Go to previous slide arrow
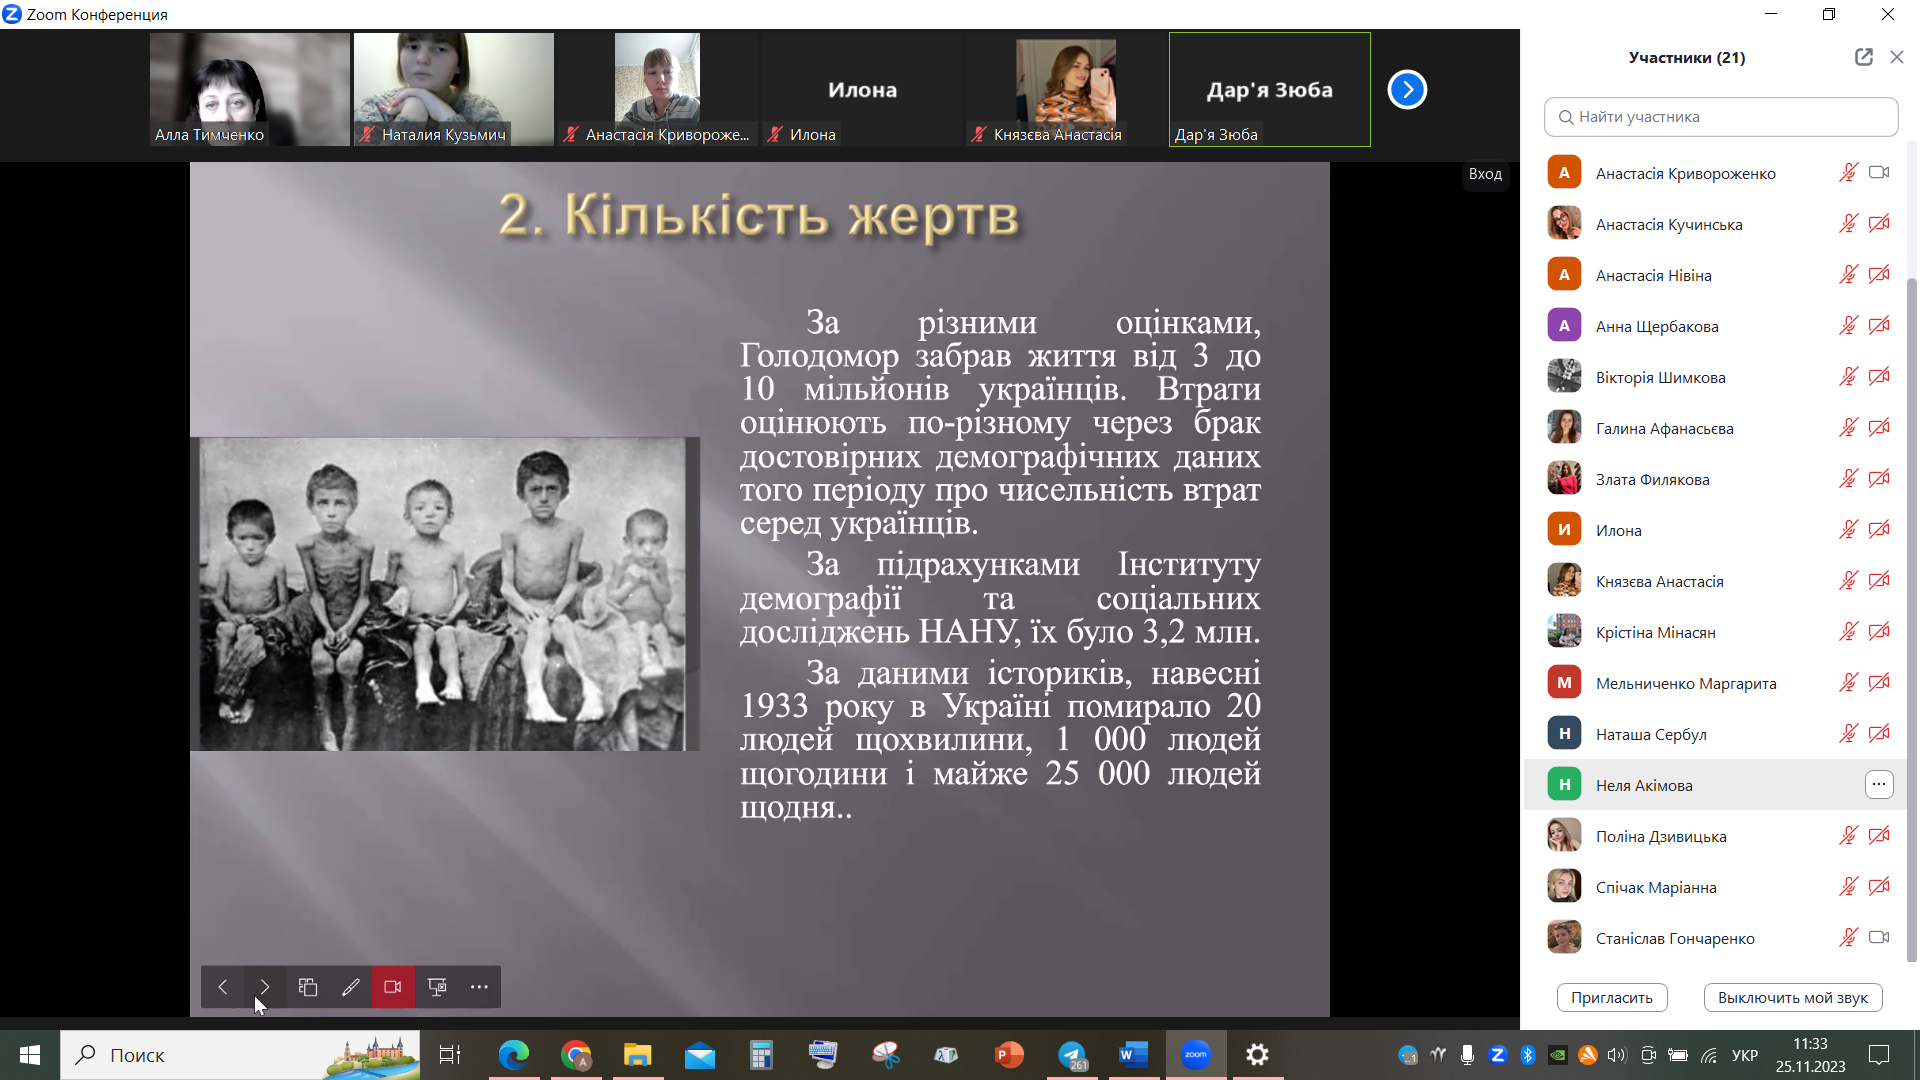1920x1080 pixels. pos(223,987)
